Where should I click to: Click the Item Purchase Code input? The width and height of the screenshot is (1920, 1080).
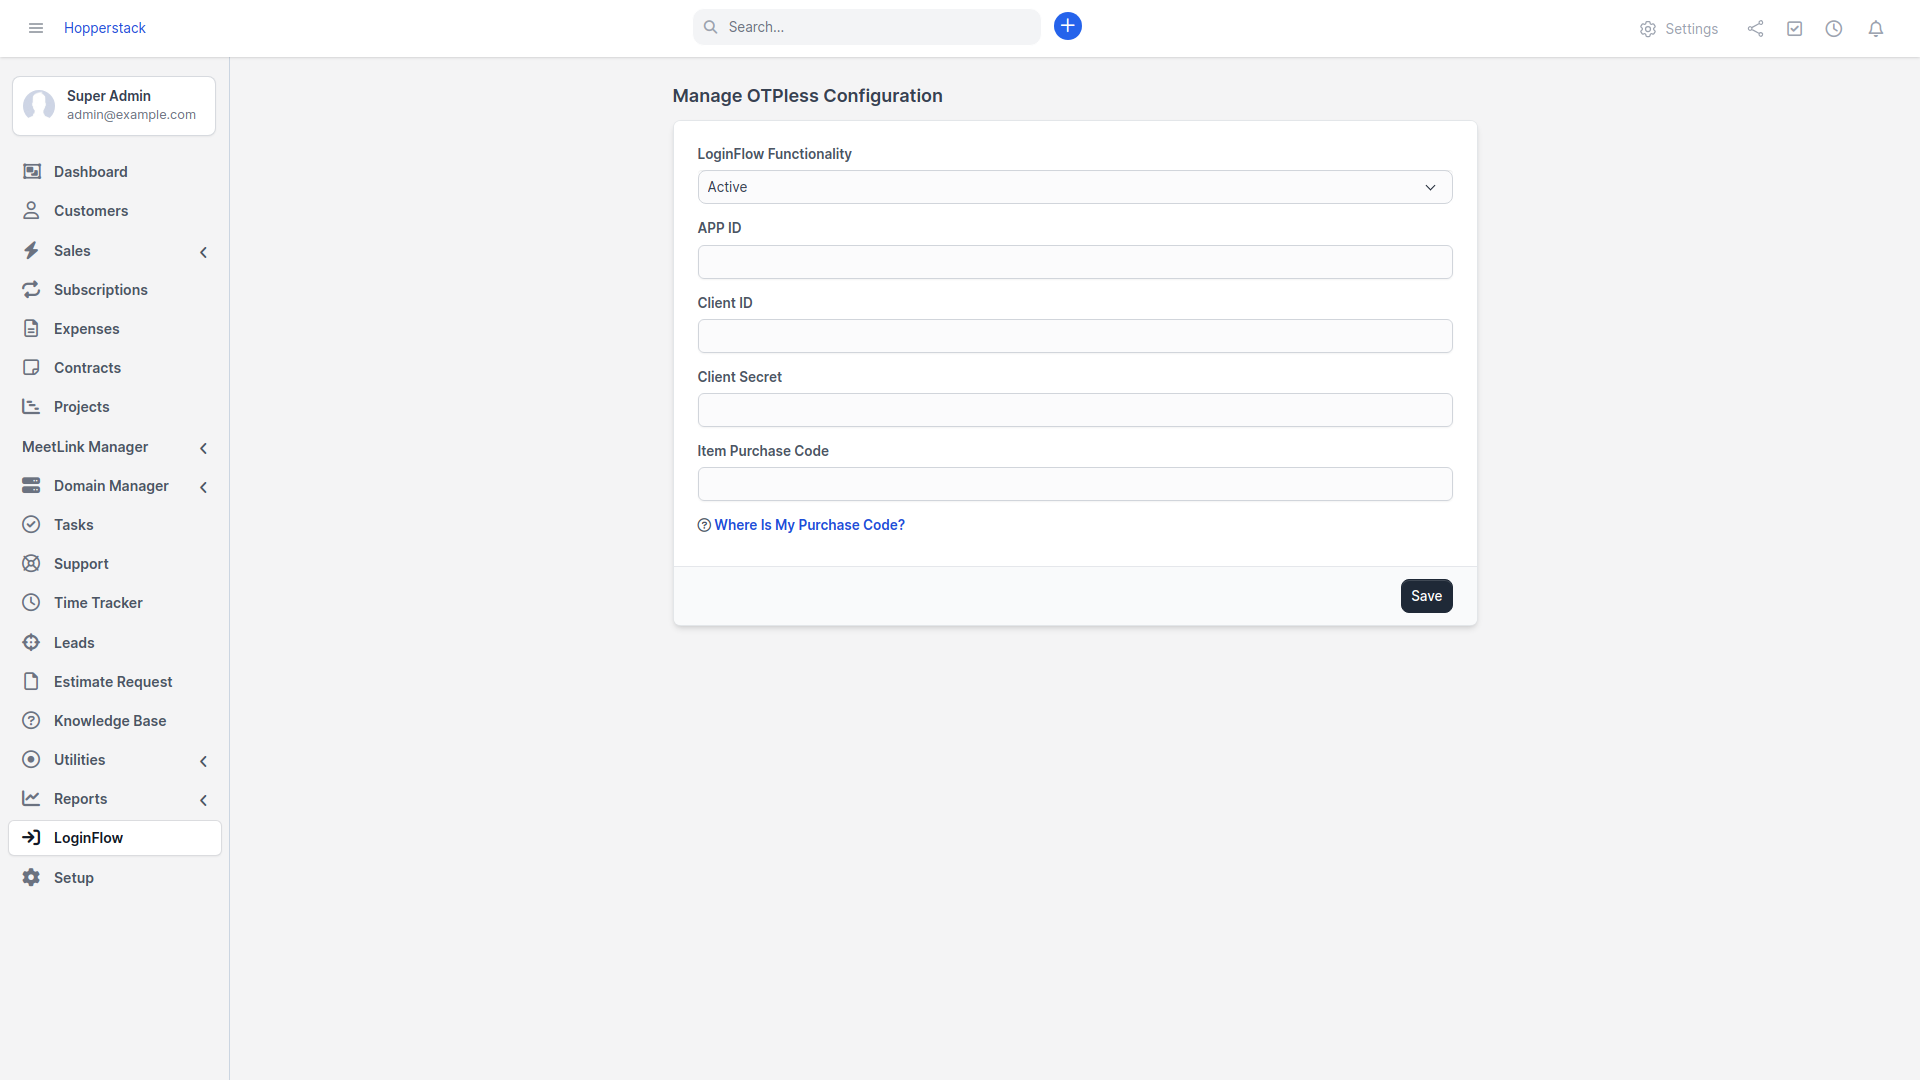[x=1074, y=484]
